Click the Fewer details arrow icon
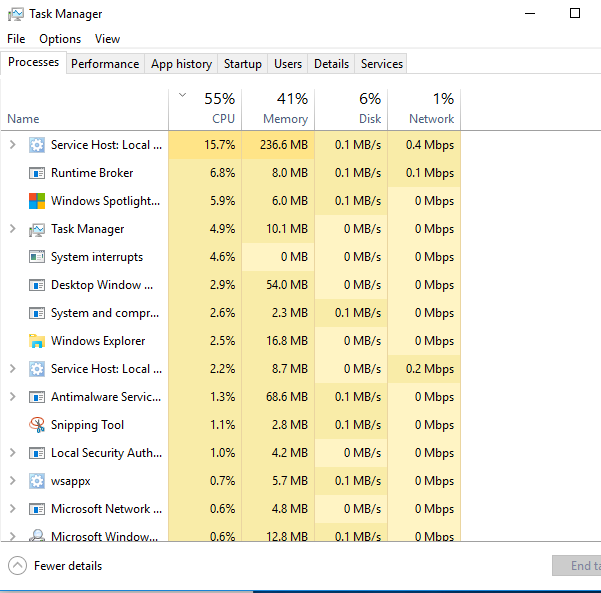This screenshot has width=601, height=593. (x=17, y=566)
